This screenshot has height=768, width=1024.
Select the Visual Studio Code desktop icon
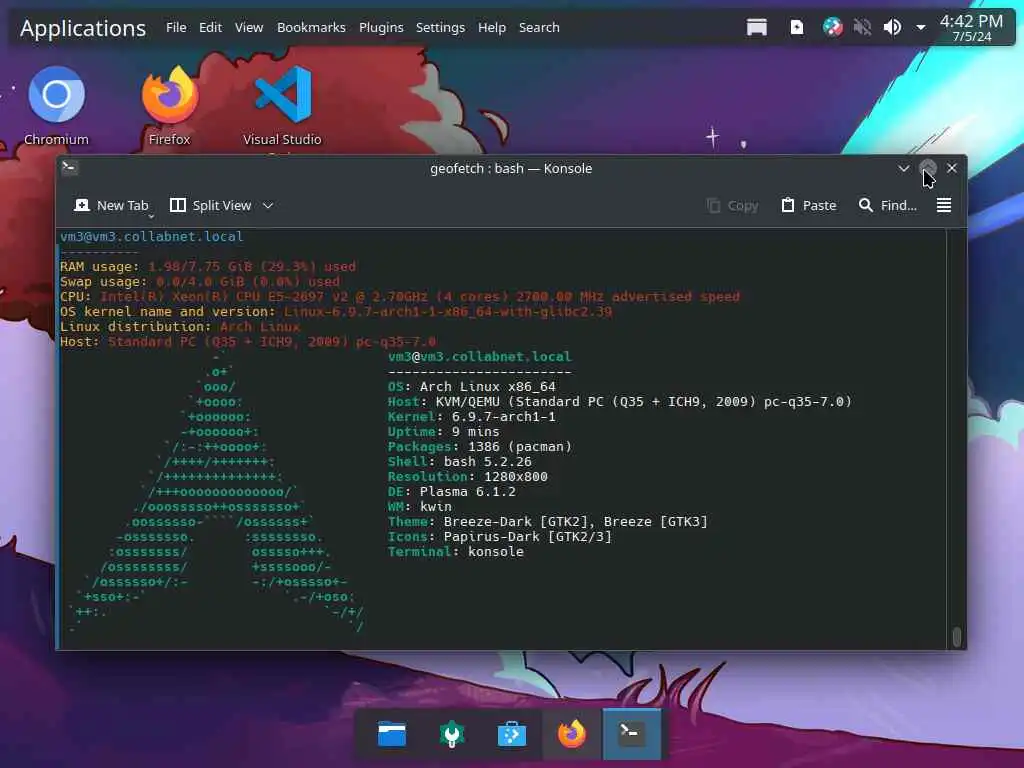point(282,110)
